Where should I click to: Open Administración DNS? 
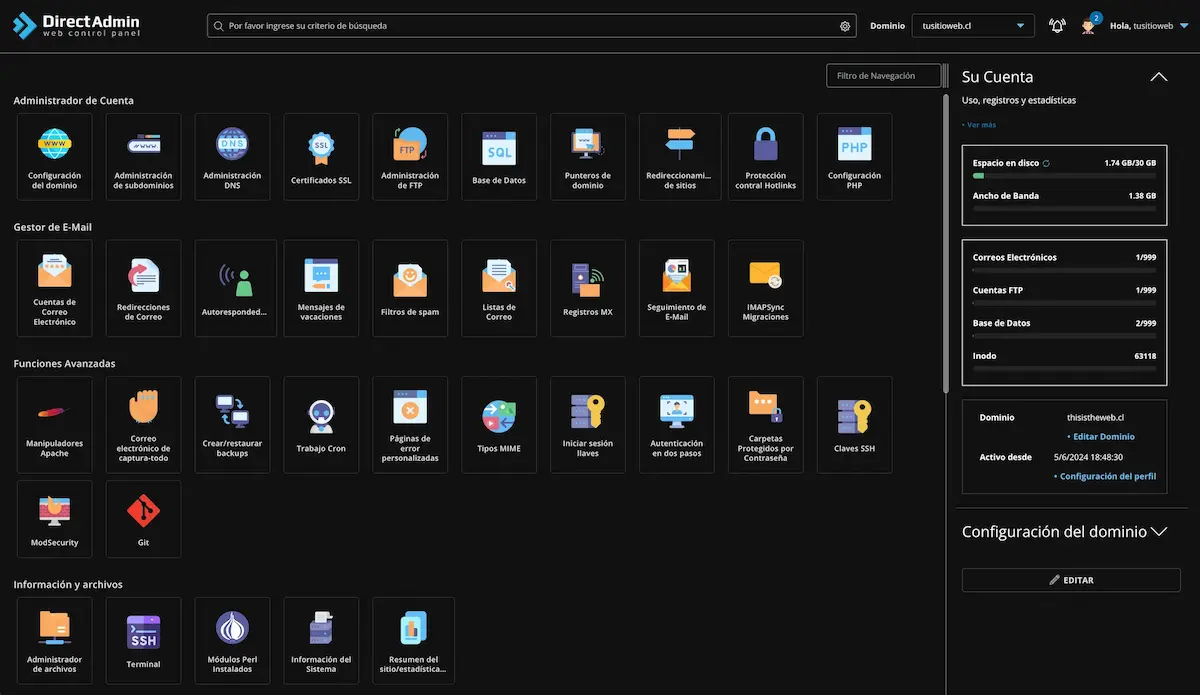pos(232,156)
